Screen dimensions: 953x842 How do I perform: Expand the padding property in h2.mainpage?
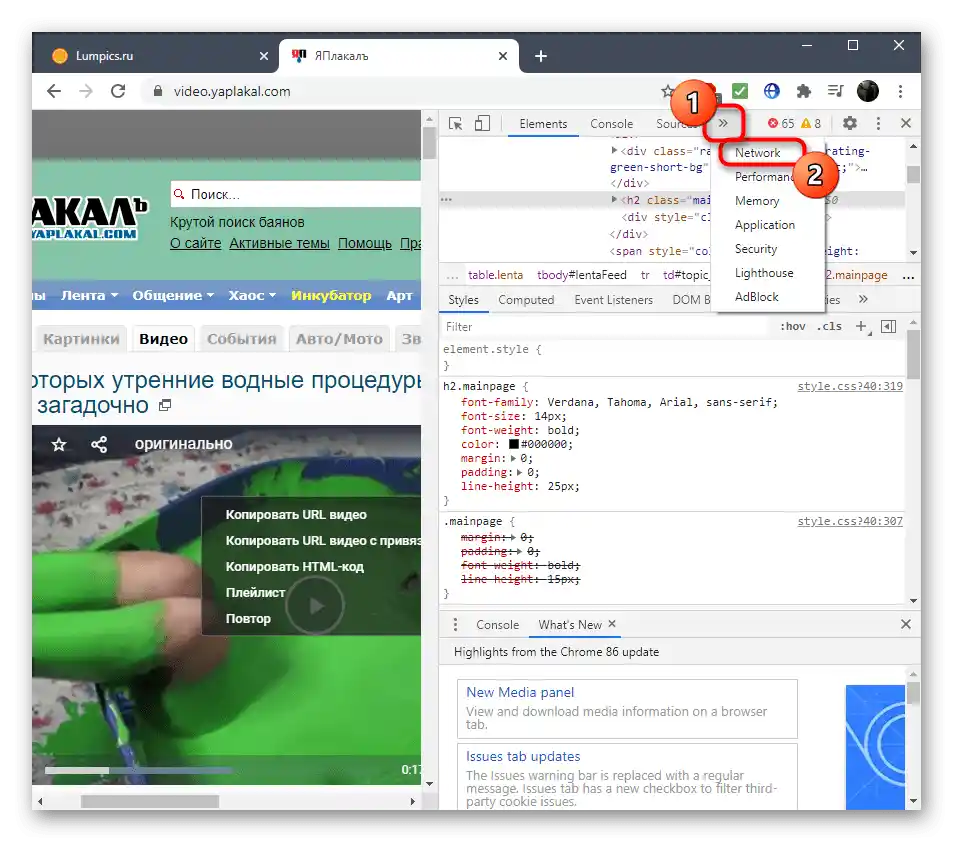pos(520,472)
